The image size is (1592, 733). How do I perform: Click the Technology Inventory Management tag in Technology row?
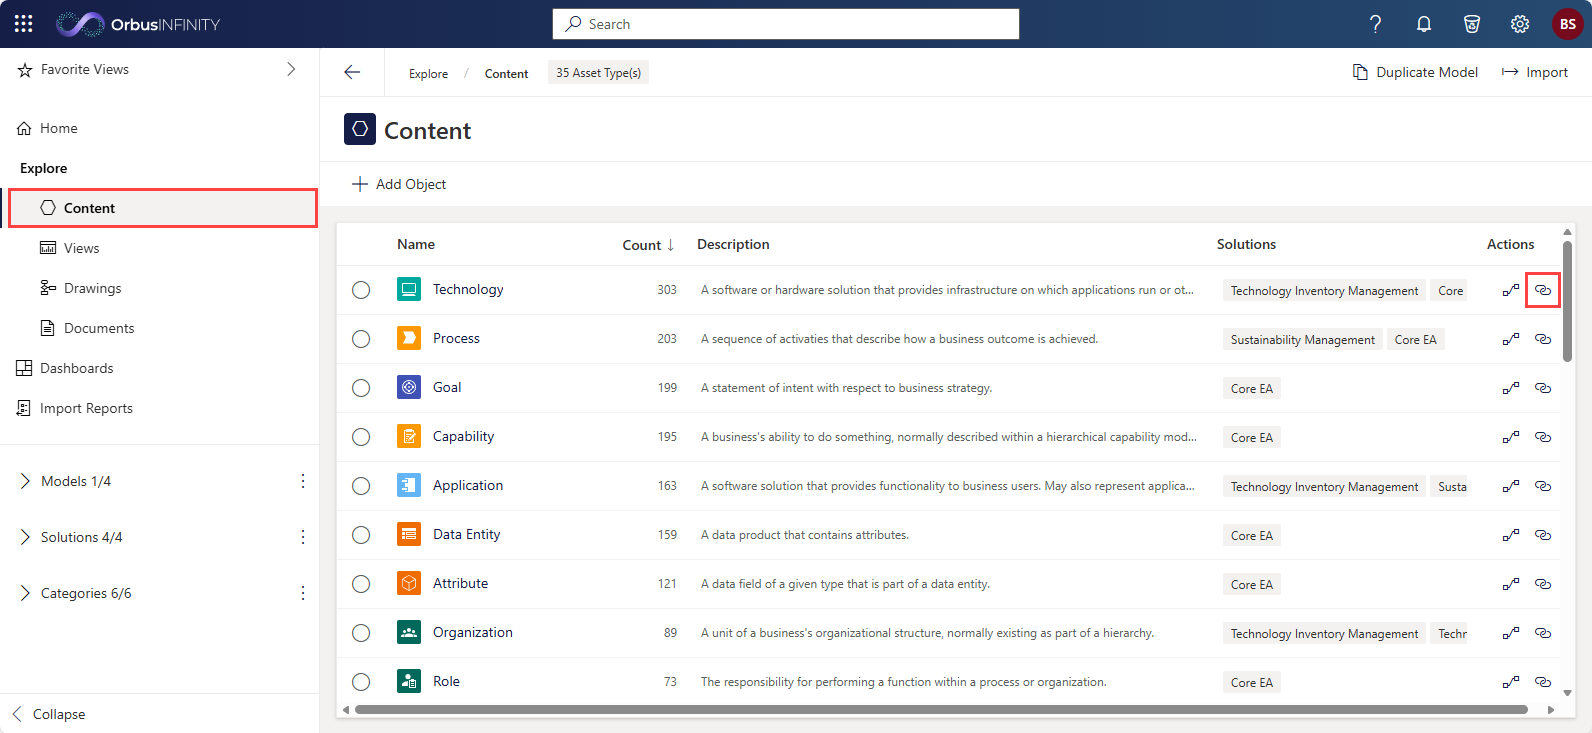(x=1324, y=291)
